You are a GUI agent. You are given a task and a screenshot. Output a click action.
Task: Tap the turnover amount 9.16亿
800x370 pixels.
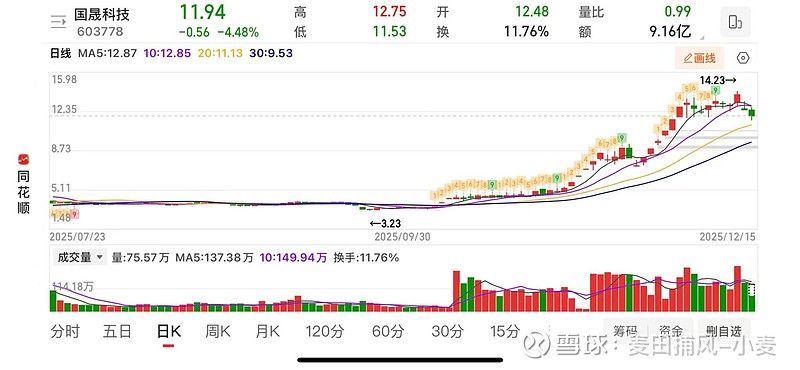(670, 32)
